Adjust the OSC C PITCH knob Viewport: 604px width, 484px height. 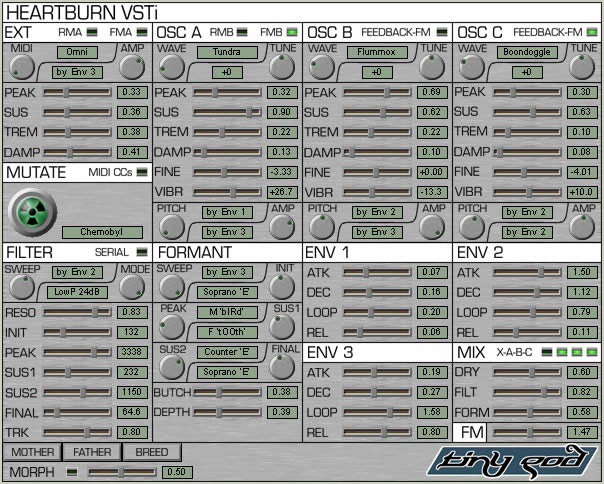[x=471, y=227]
